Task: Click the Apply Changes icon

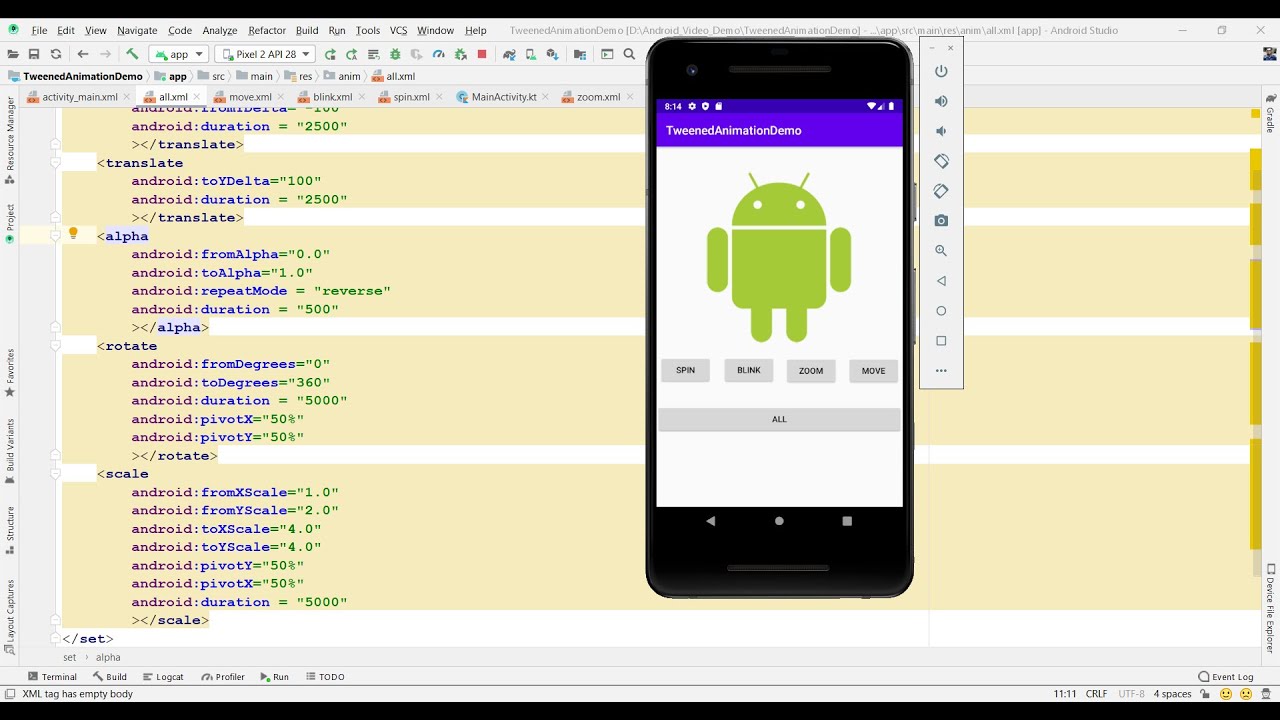Action: click(x=352, y=54)
